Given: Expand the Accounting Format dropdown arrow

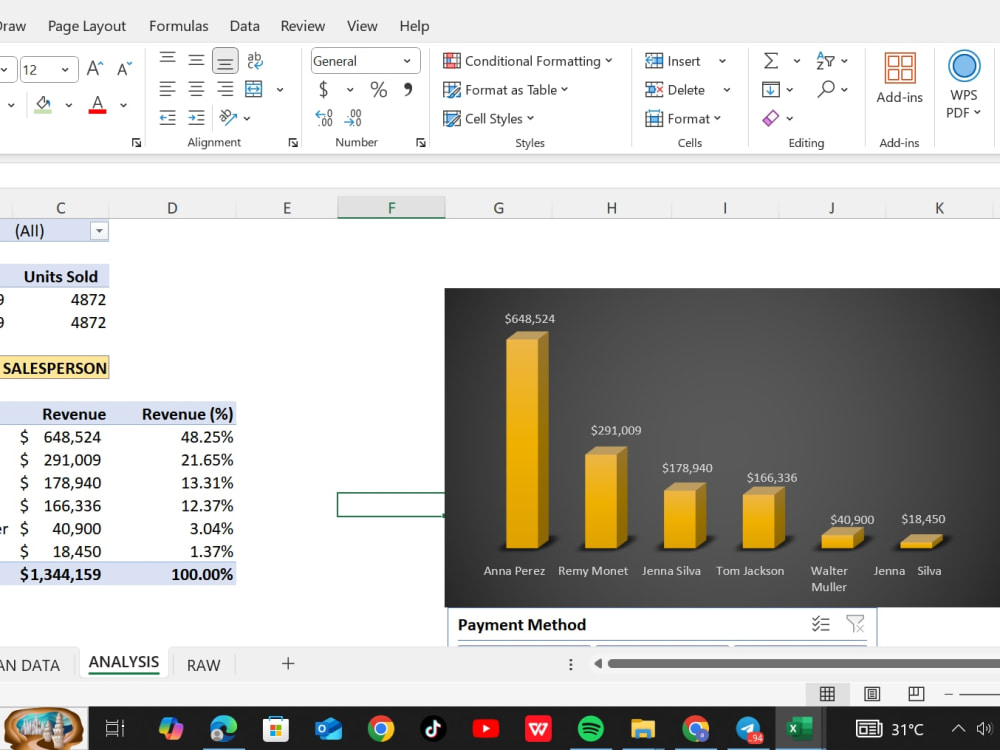Looking at the screenshot, I should tap(350, 89).
